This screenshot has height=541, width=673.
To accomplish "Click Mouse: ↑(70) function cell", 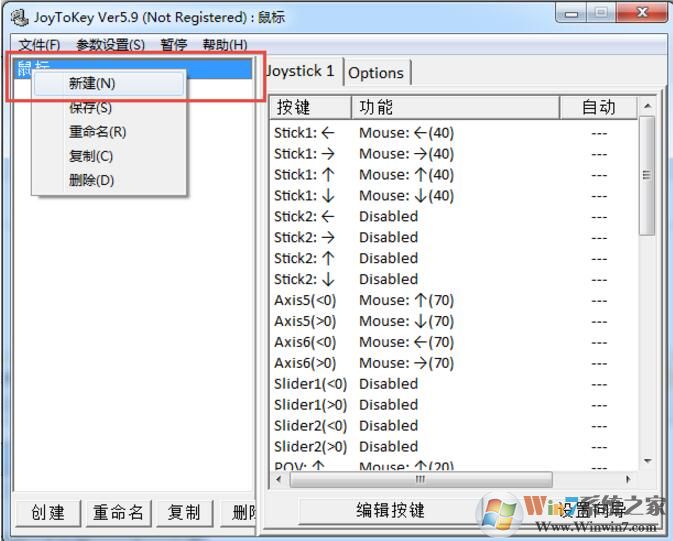I will [x=406, y=300].
